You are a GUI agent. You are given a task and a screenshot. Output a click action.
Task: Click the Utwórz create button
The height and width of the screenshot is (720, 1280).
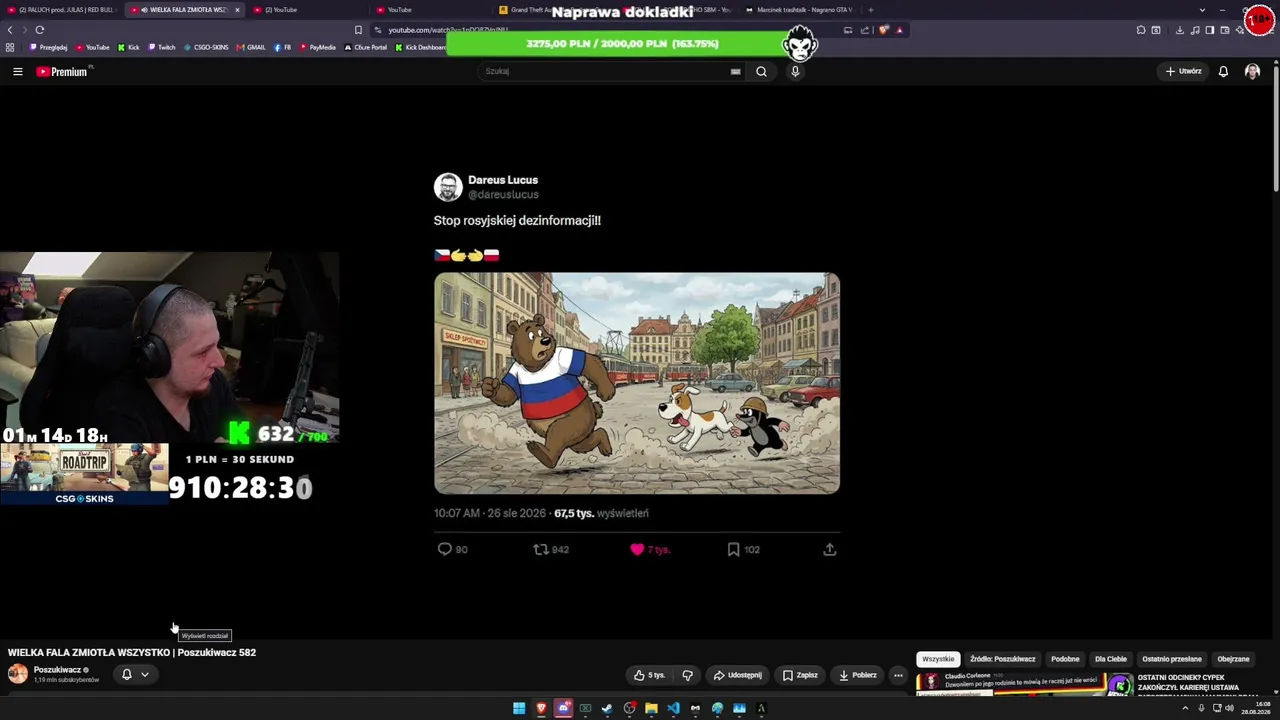1183,72
